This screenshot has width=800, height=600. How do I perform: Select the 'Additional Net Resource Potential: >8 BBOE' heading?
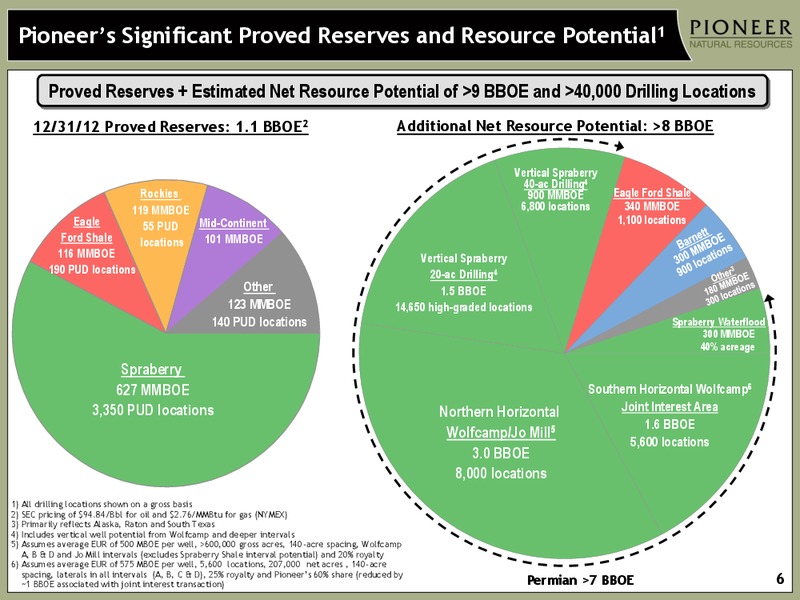[555, 126]
